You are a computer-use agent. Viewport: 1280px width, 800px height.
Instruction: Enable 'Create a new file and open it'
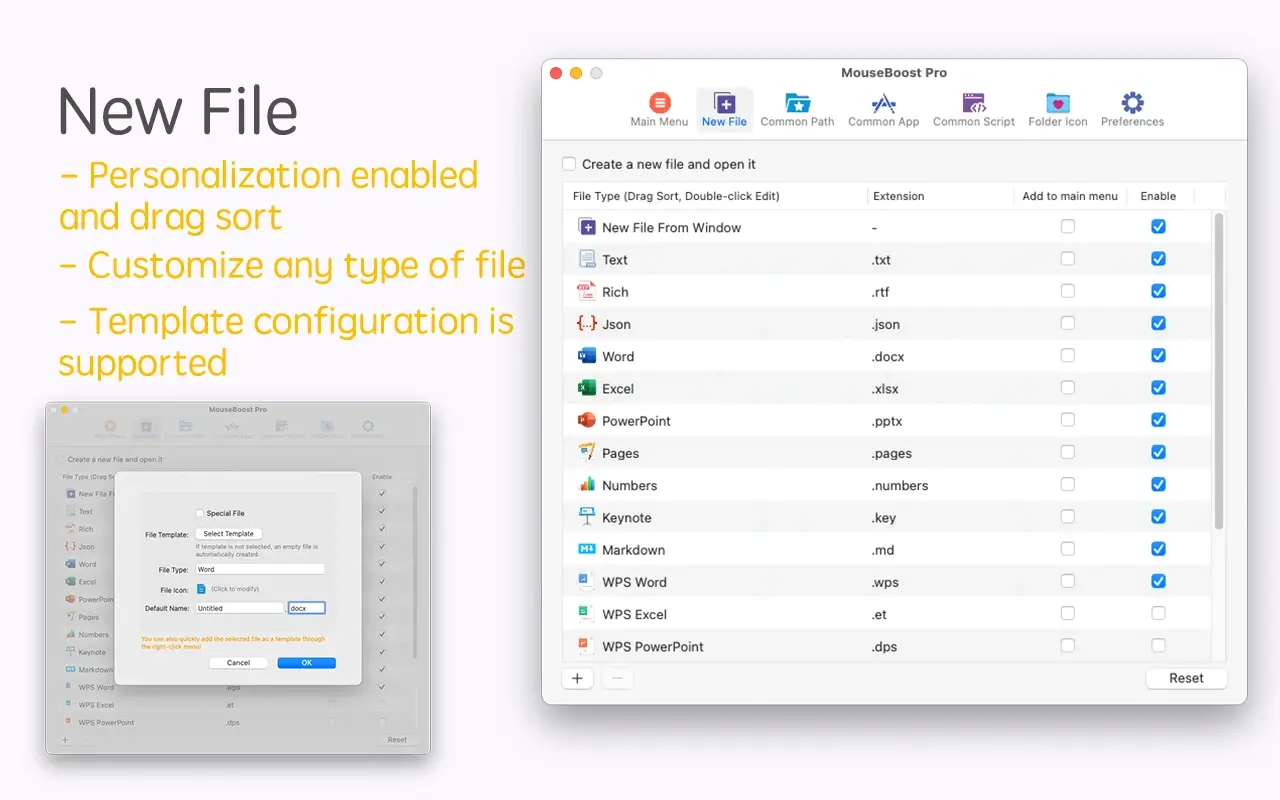pyautogui.click(x=569, y=164)
